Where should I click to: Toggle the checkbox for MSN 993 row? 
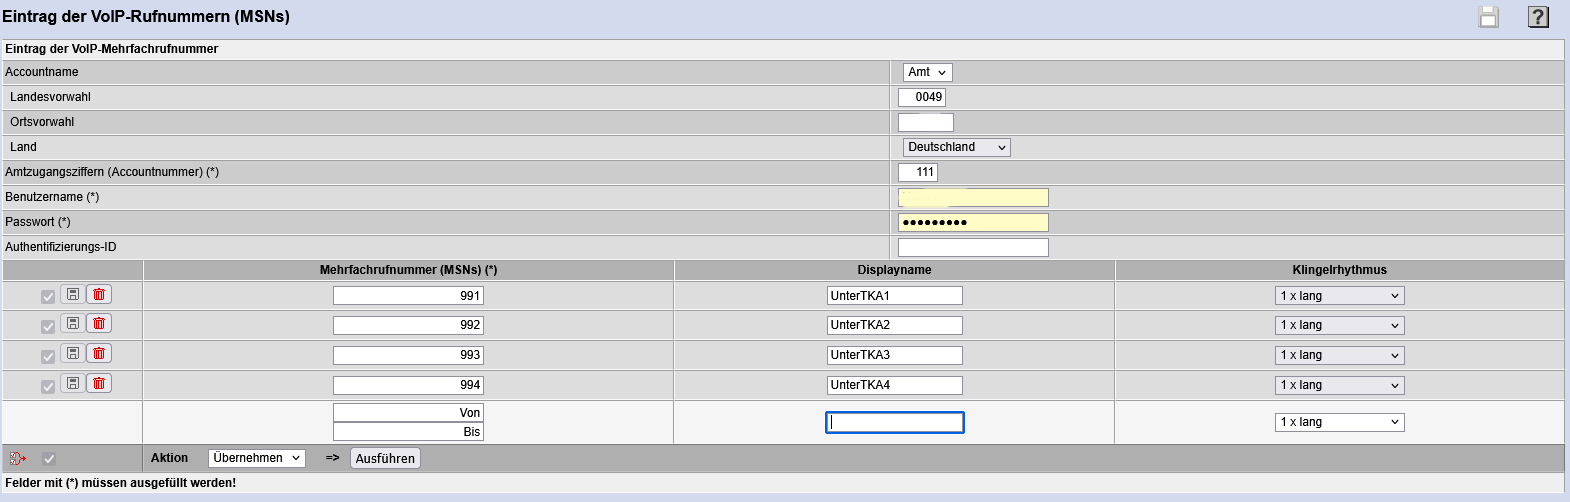tap(48, 357)
